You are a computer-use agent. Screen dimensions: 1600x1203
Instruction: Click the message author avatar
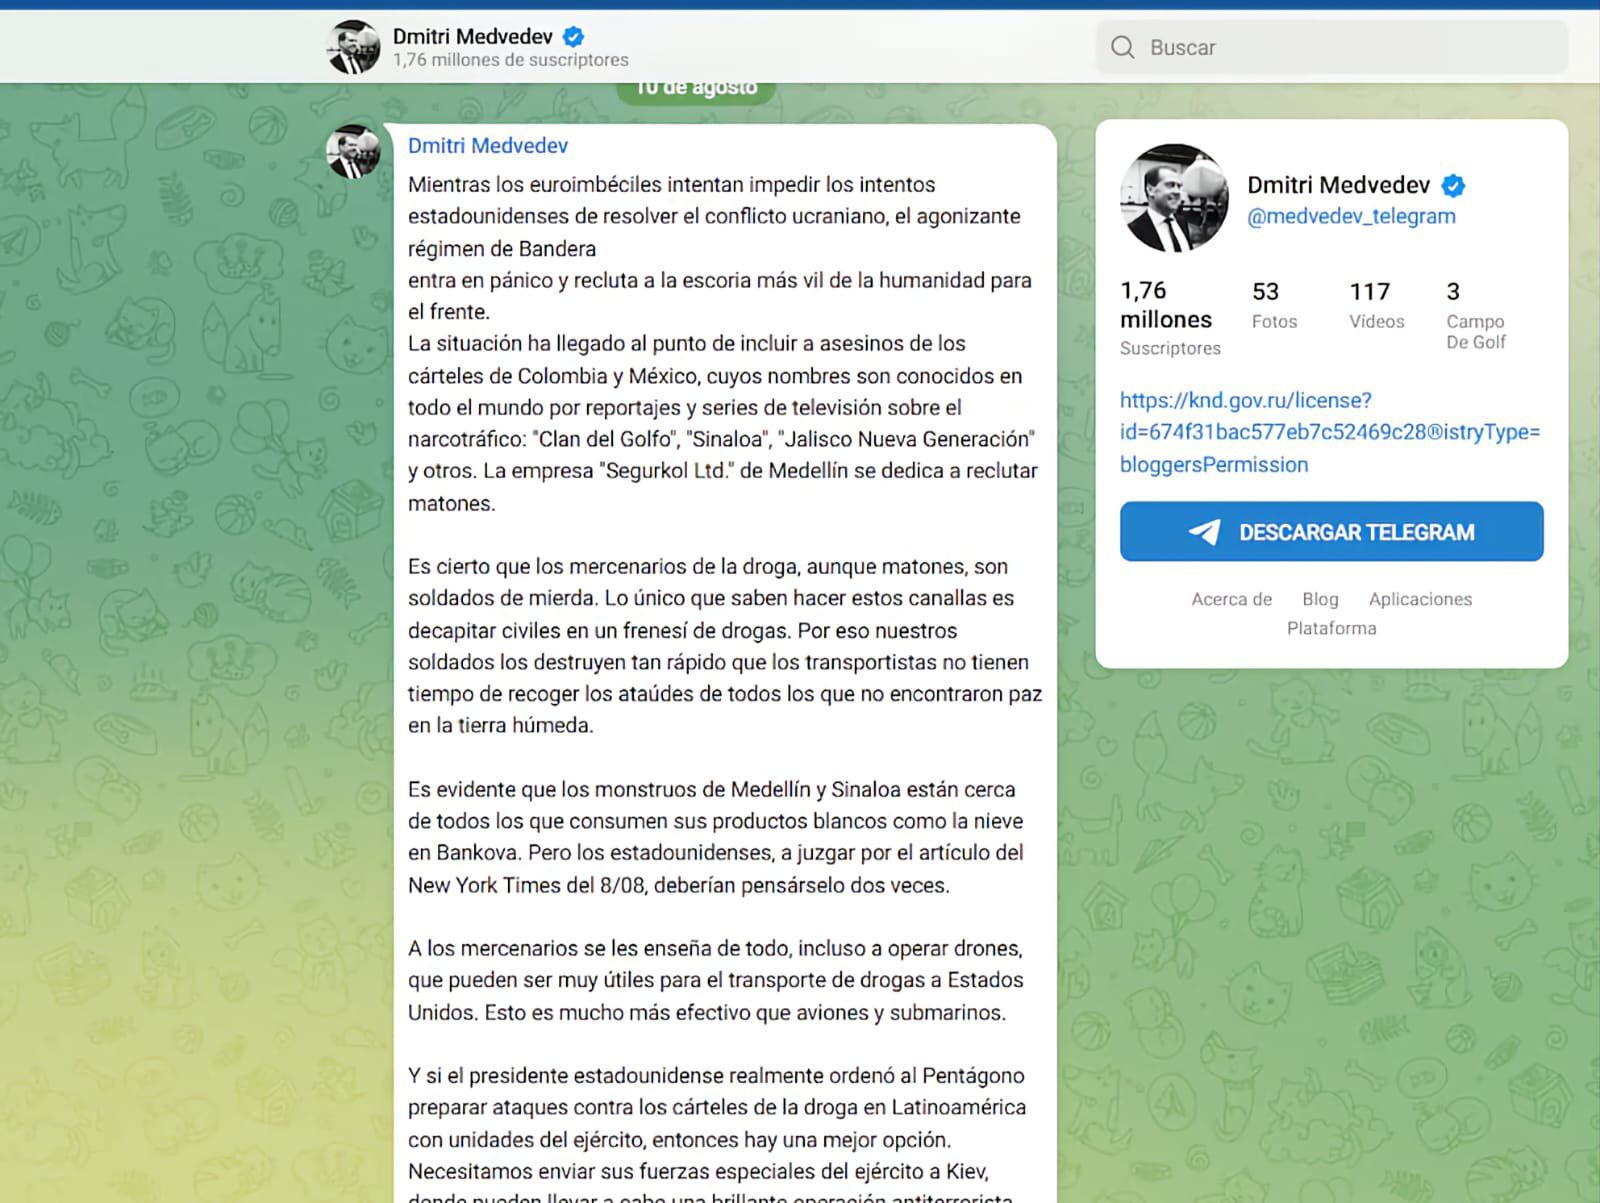[x=353, y=151]
